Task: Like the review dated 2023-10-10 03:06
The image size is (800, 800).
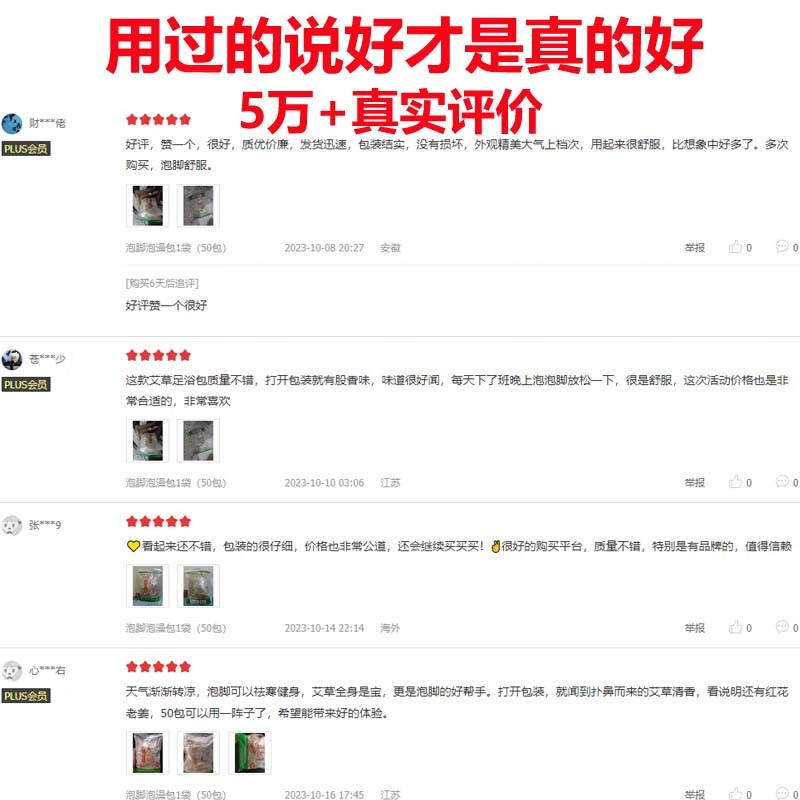Action: coord(740,482)
